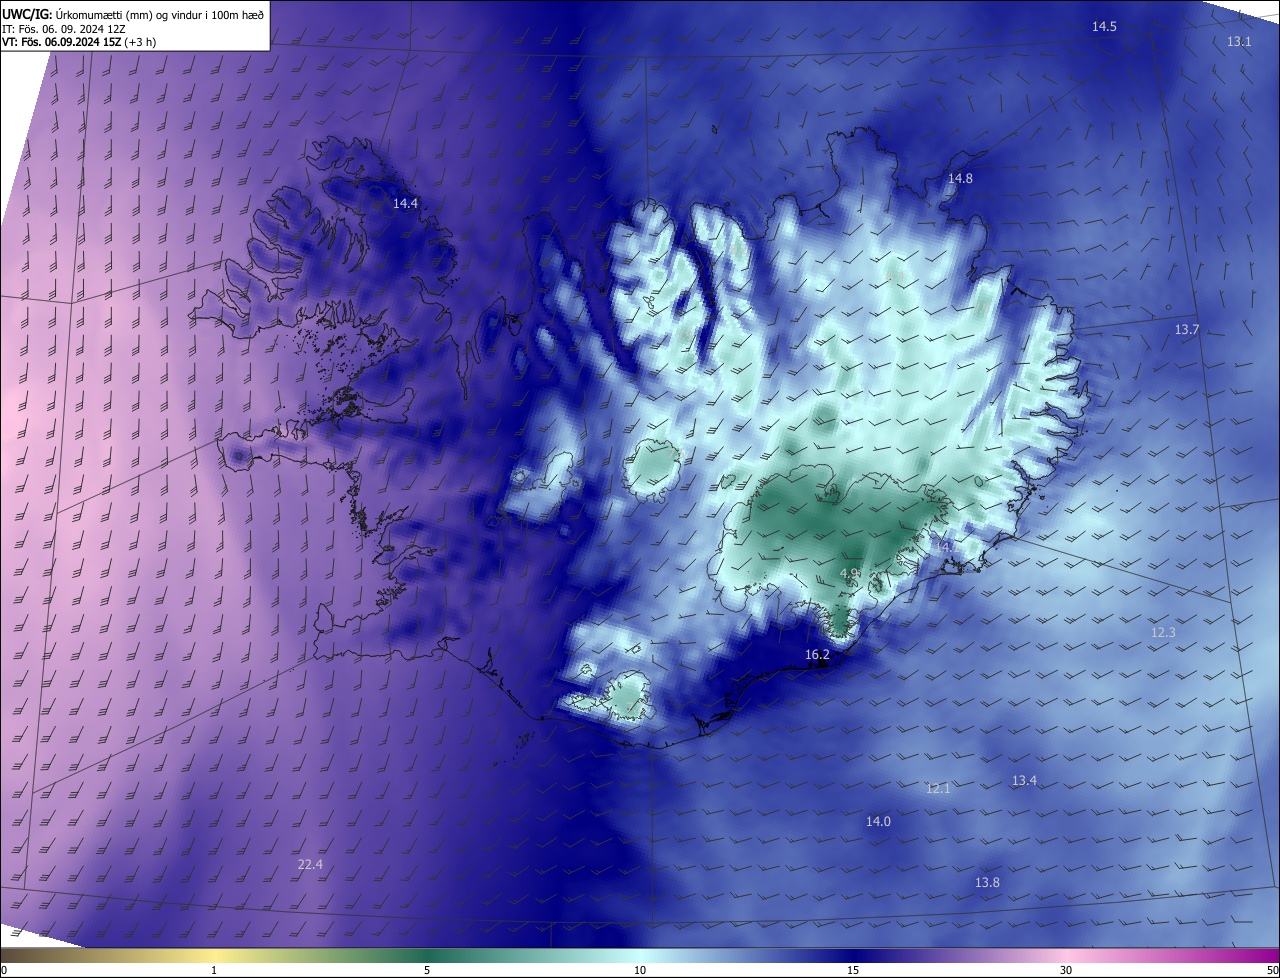Viewport: 1280px width, 978px height.
Task: Click the 30 tick on the color scale
Action: point(1066,971)
